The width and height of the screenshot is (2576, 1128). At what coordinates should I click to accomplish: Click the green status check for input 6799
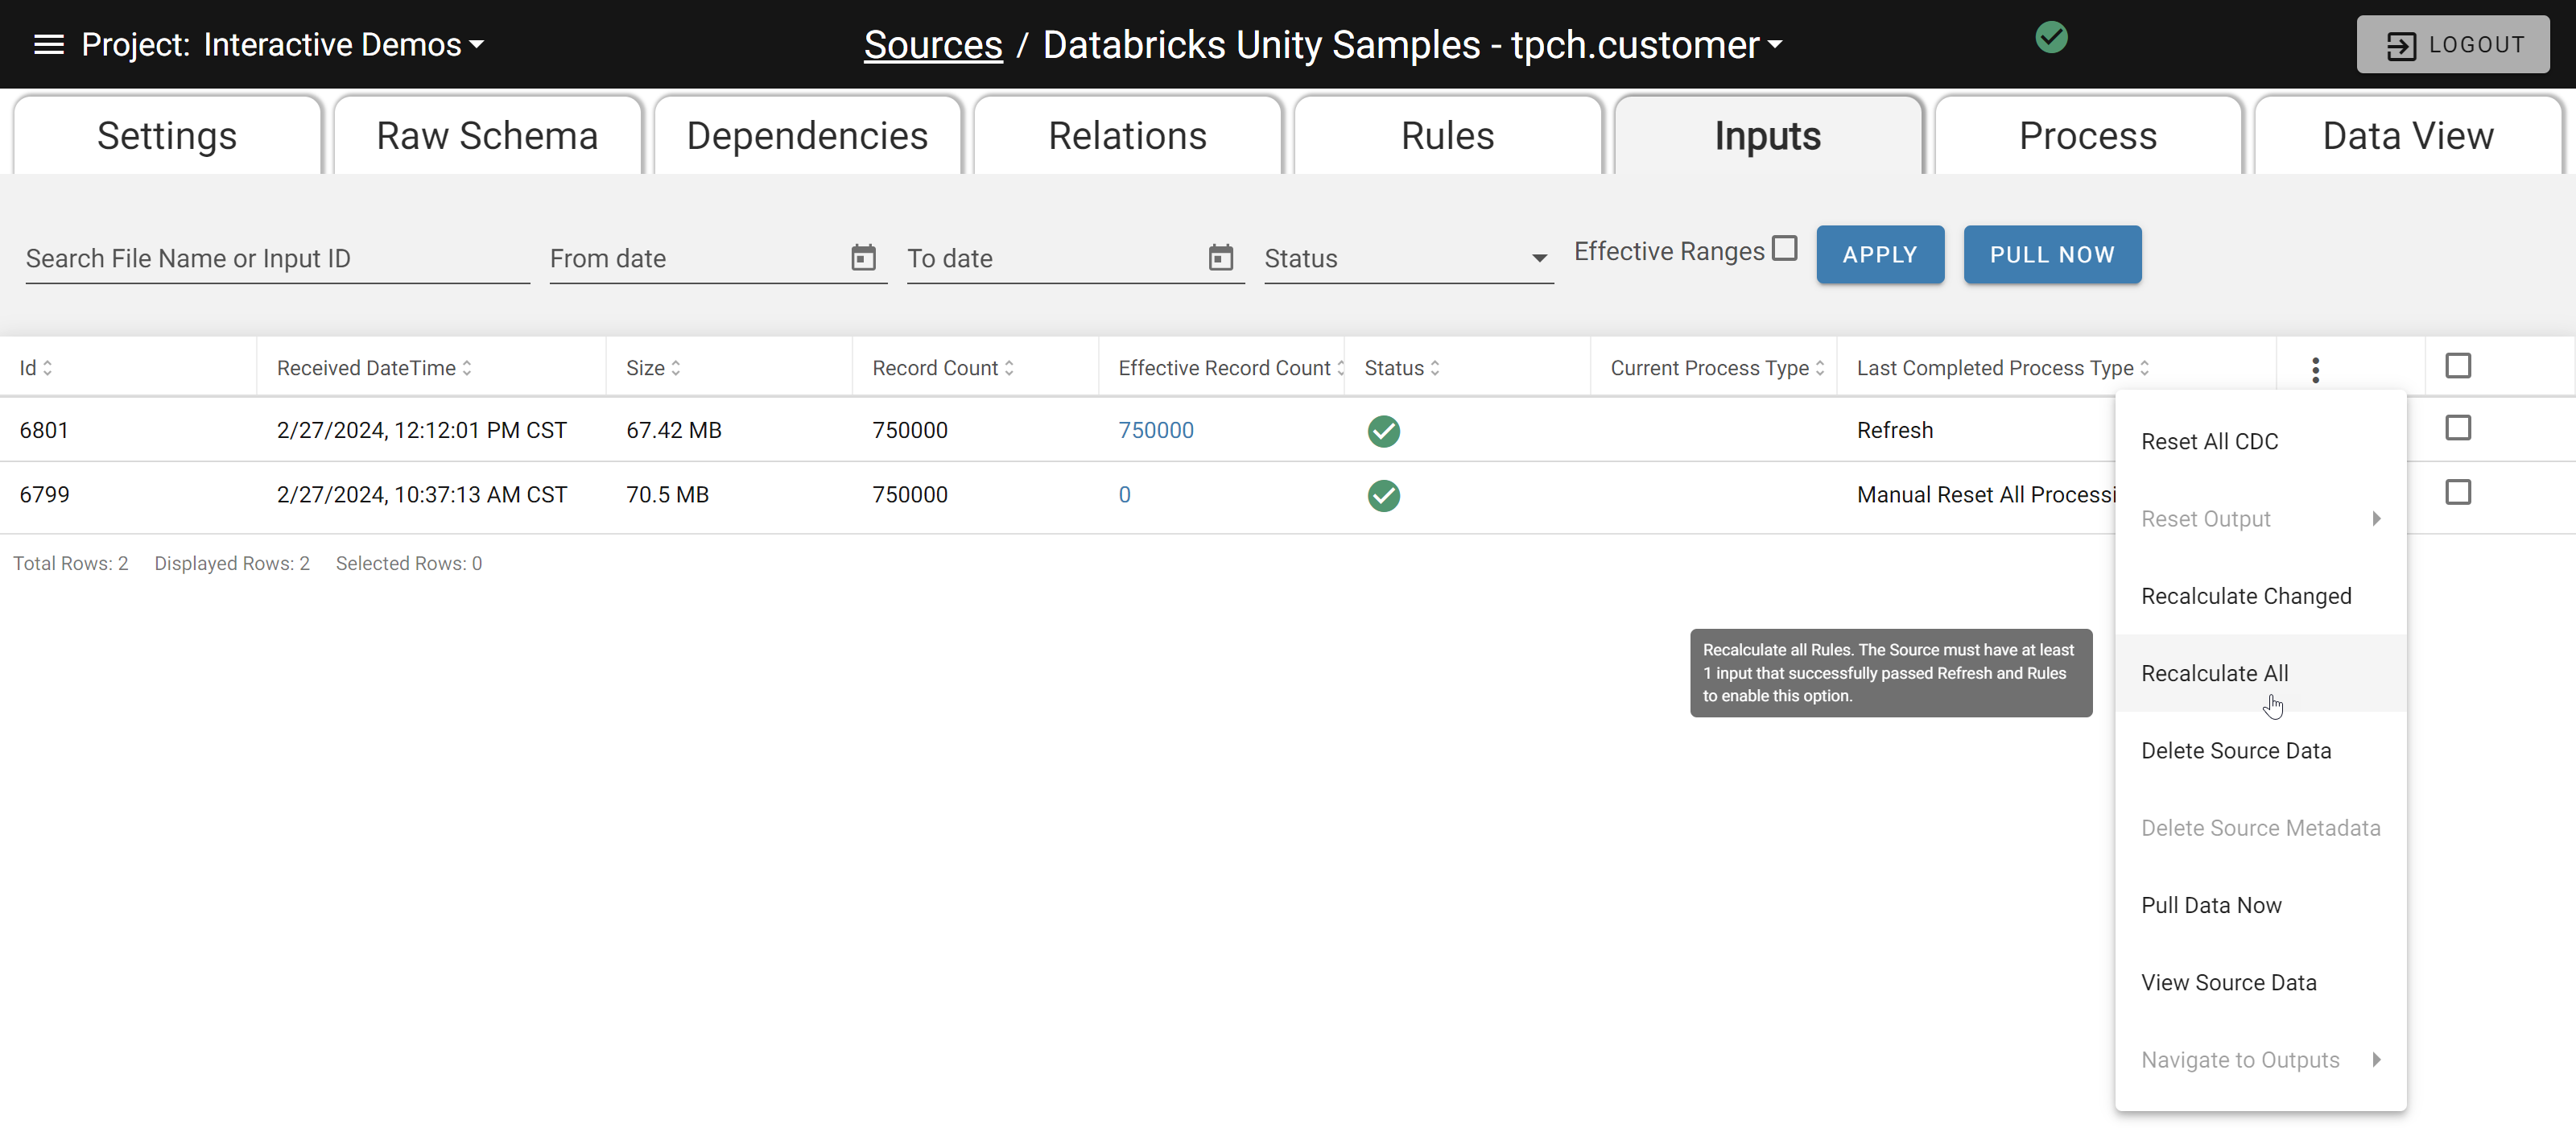coord(1383,495)
